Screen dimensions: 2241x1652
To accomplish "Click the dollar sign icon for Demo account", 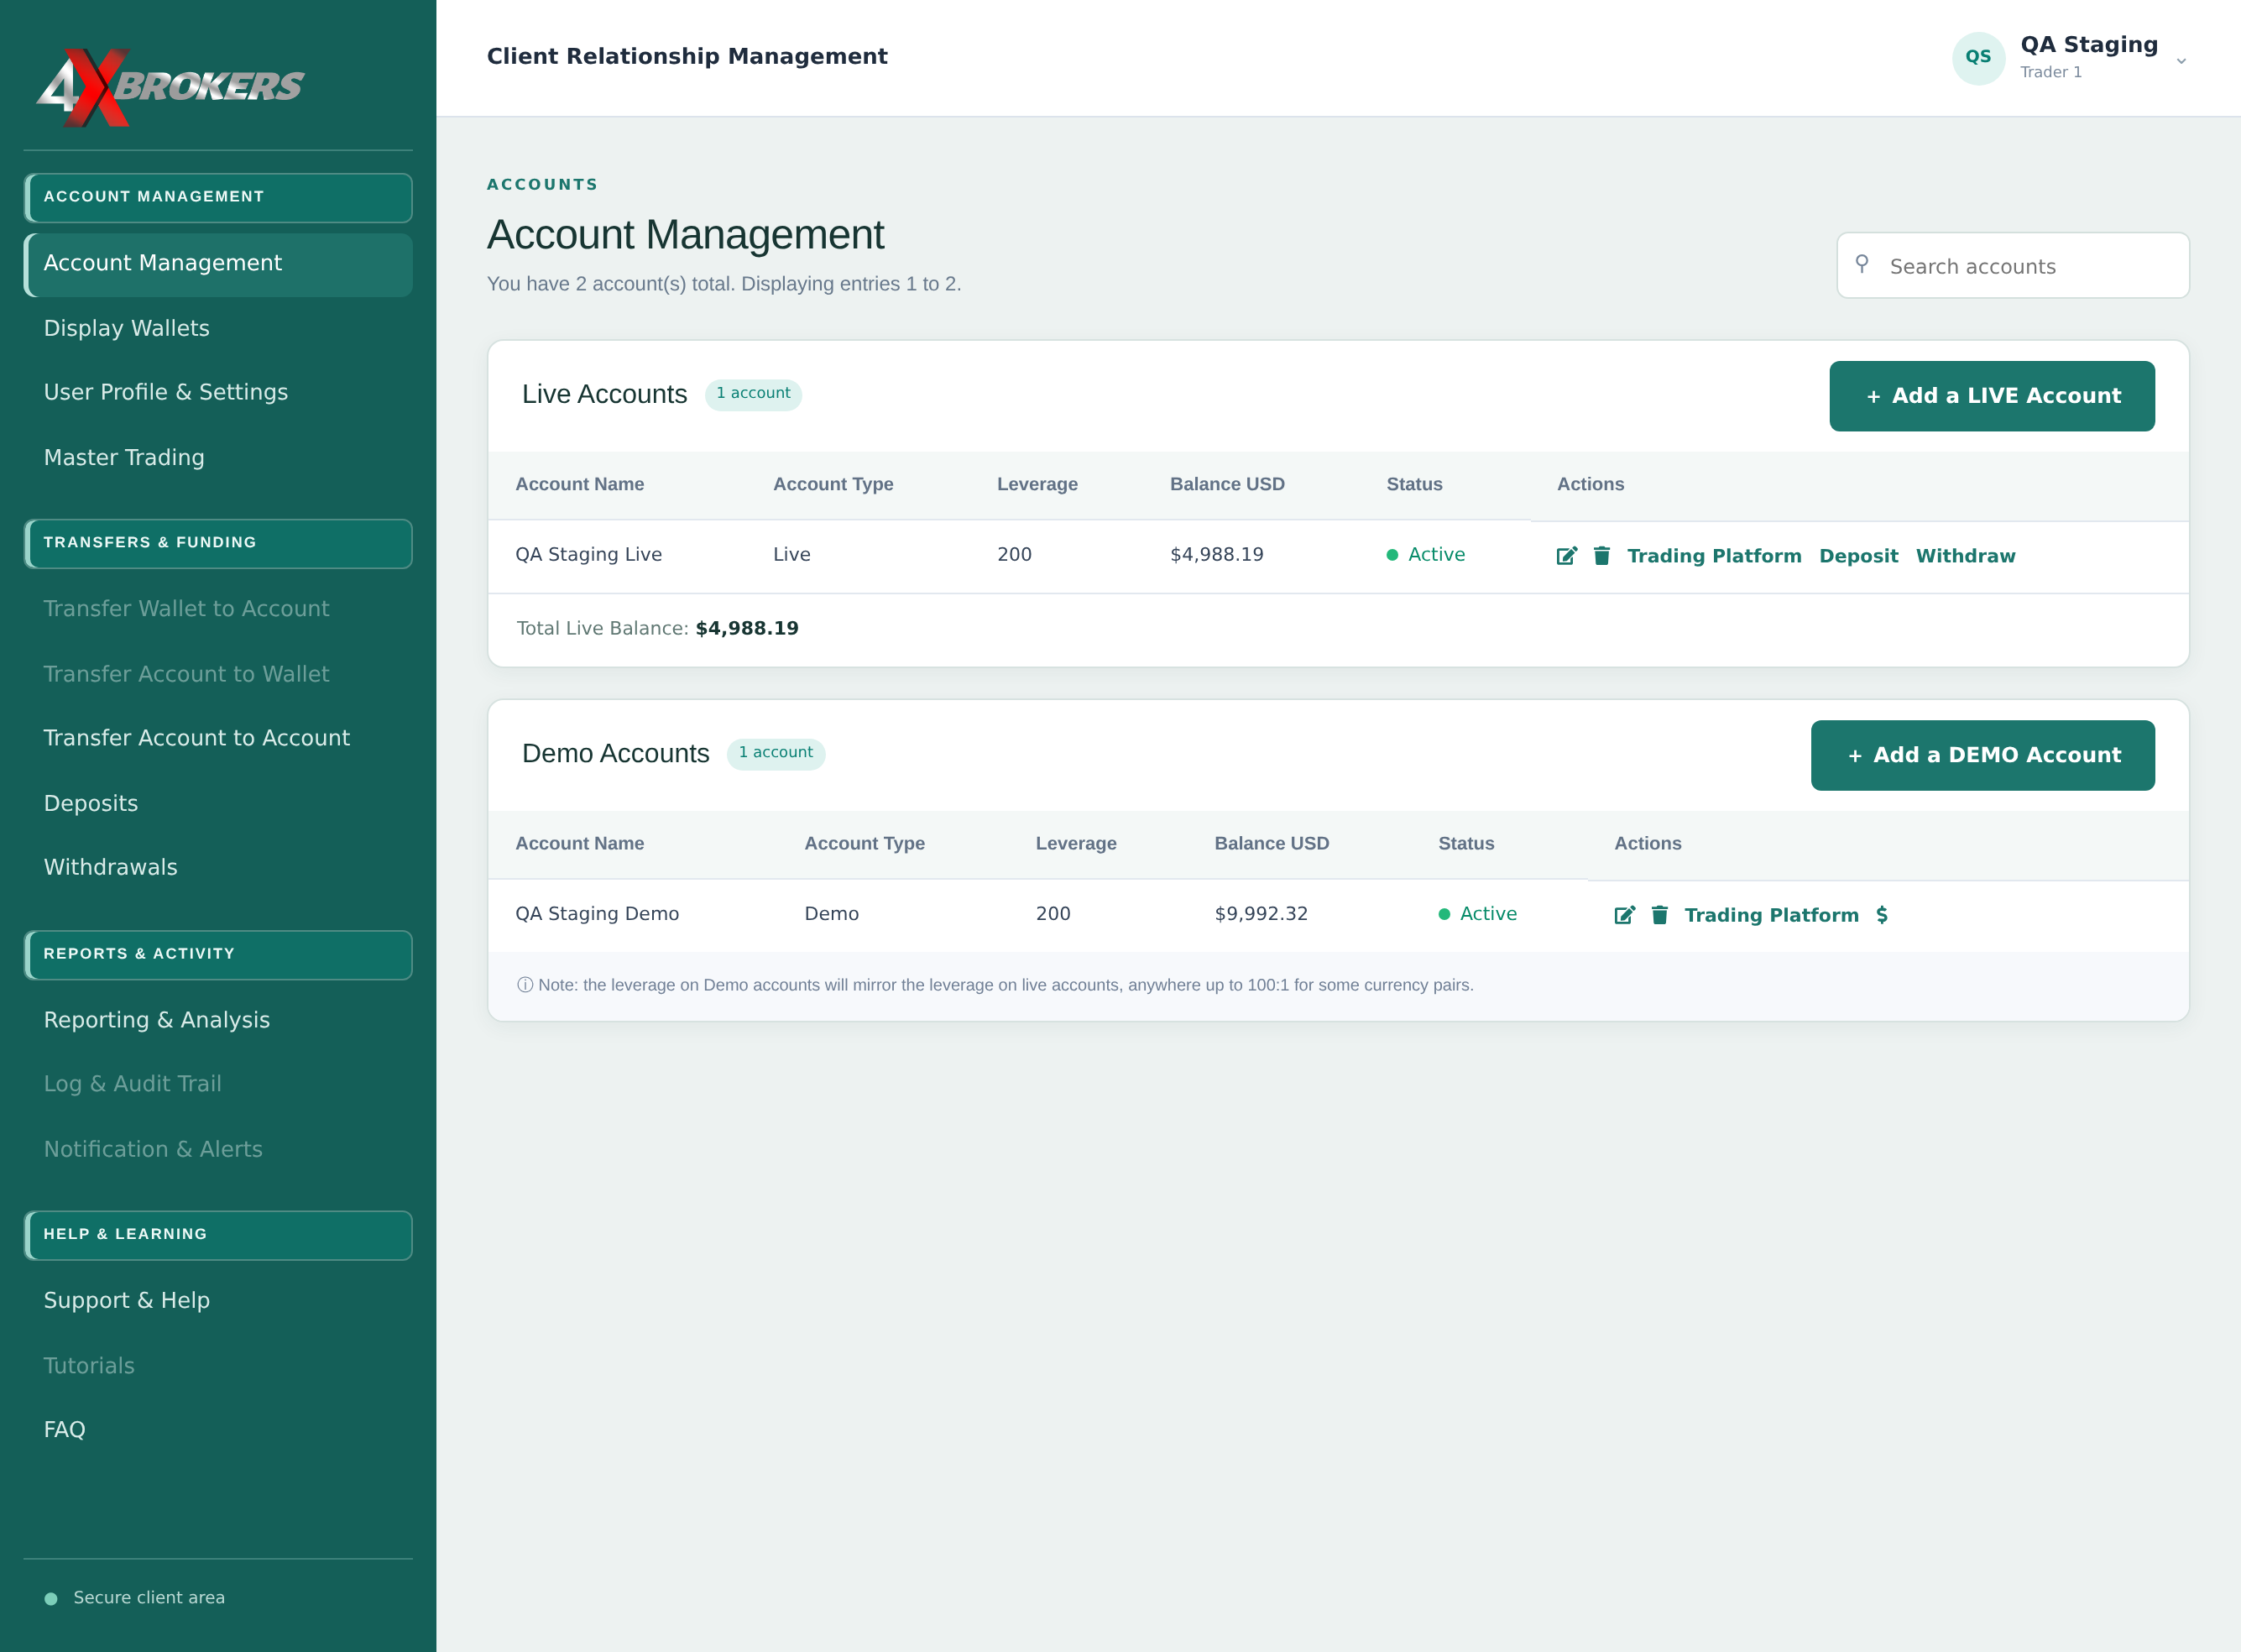I will tap(1882, 915).
